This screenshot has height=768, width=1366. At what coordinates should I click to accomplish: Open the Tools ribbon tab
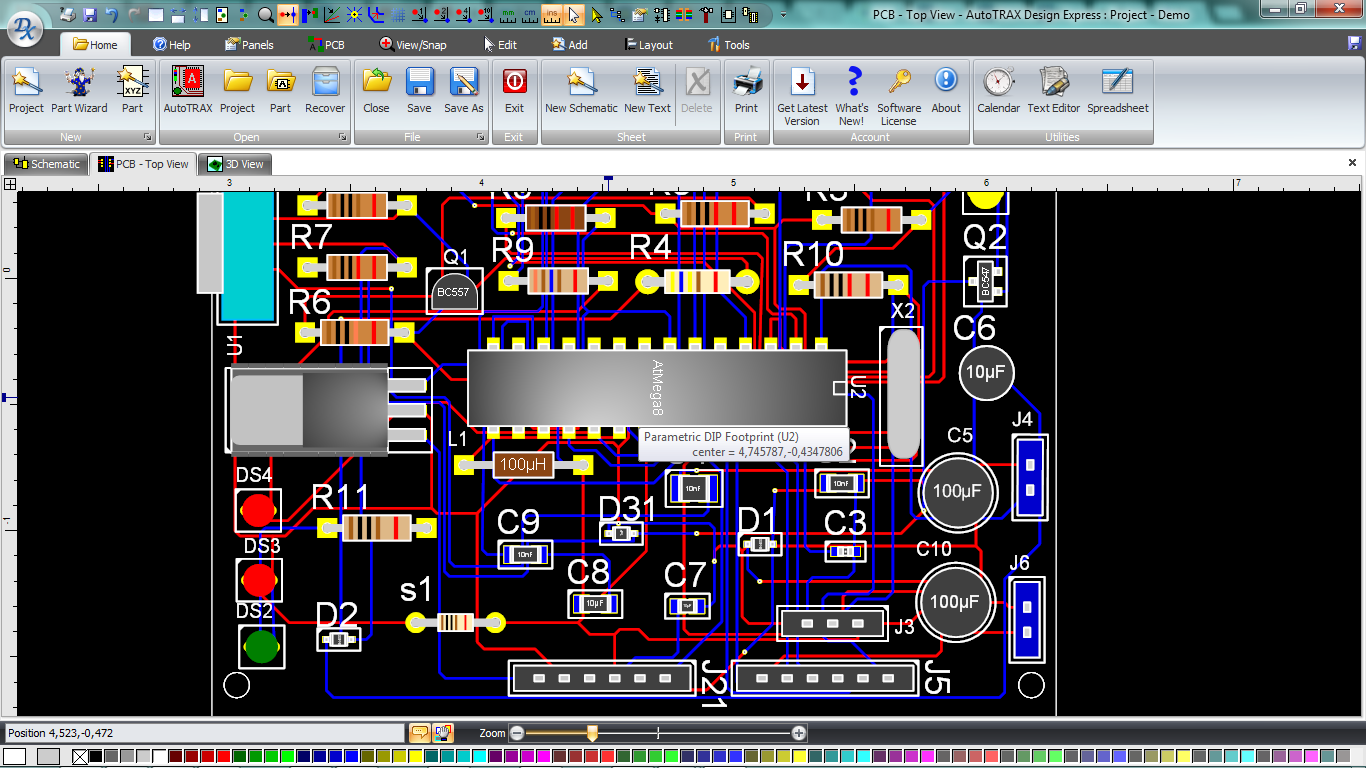pyautogui.click(x=729, y=45)
